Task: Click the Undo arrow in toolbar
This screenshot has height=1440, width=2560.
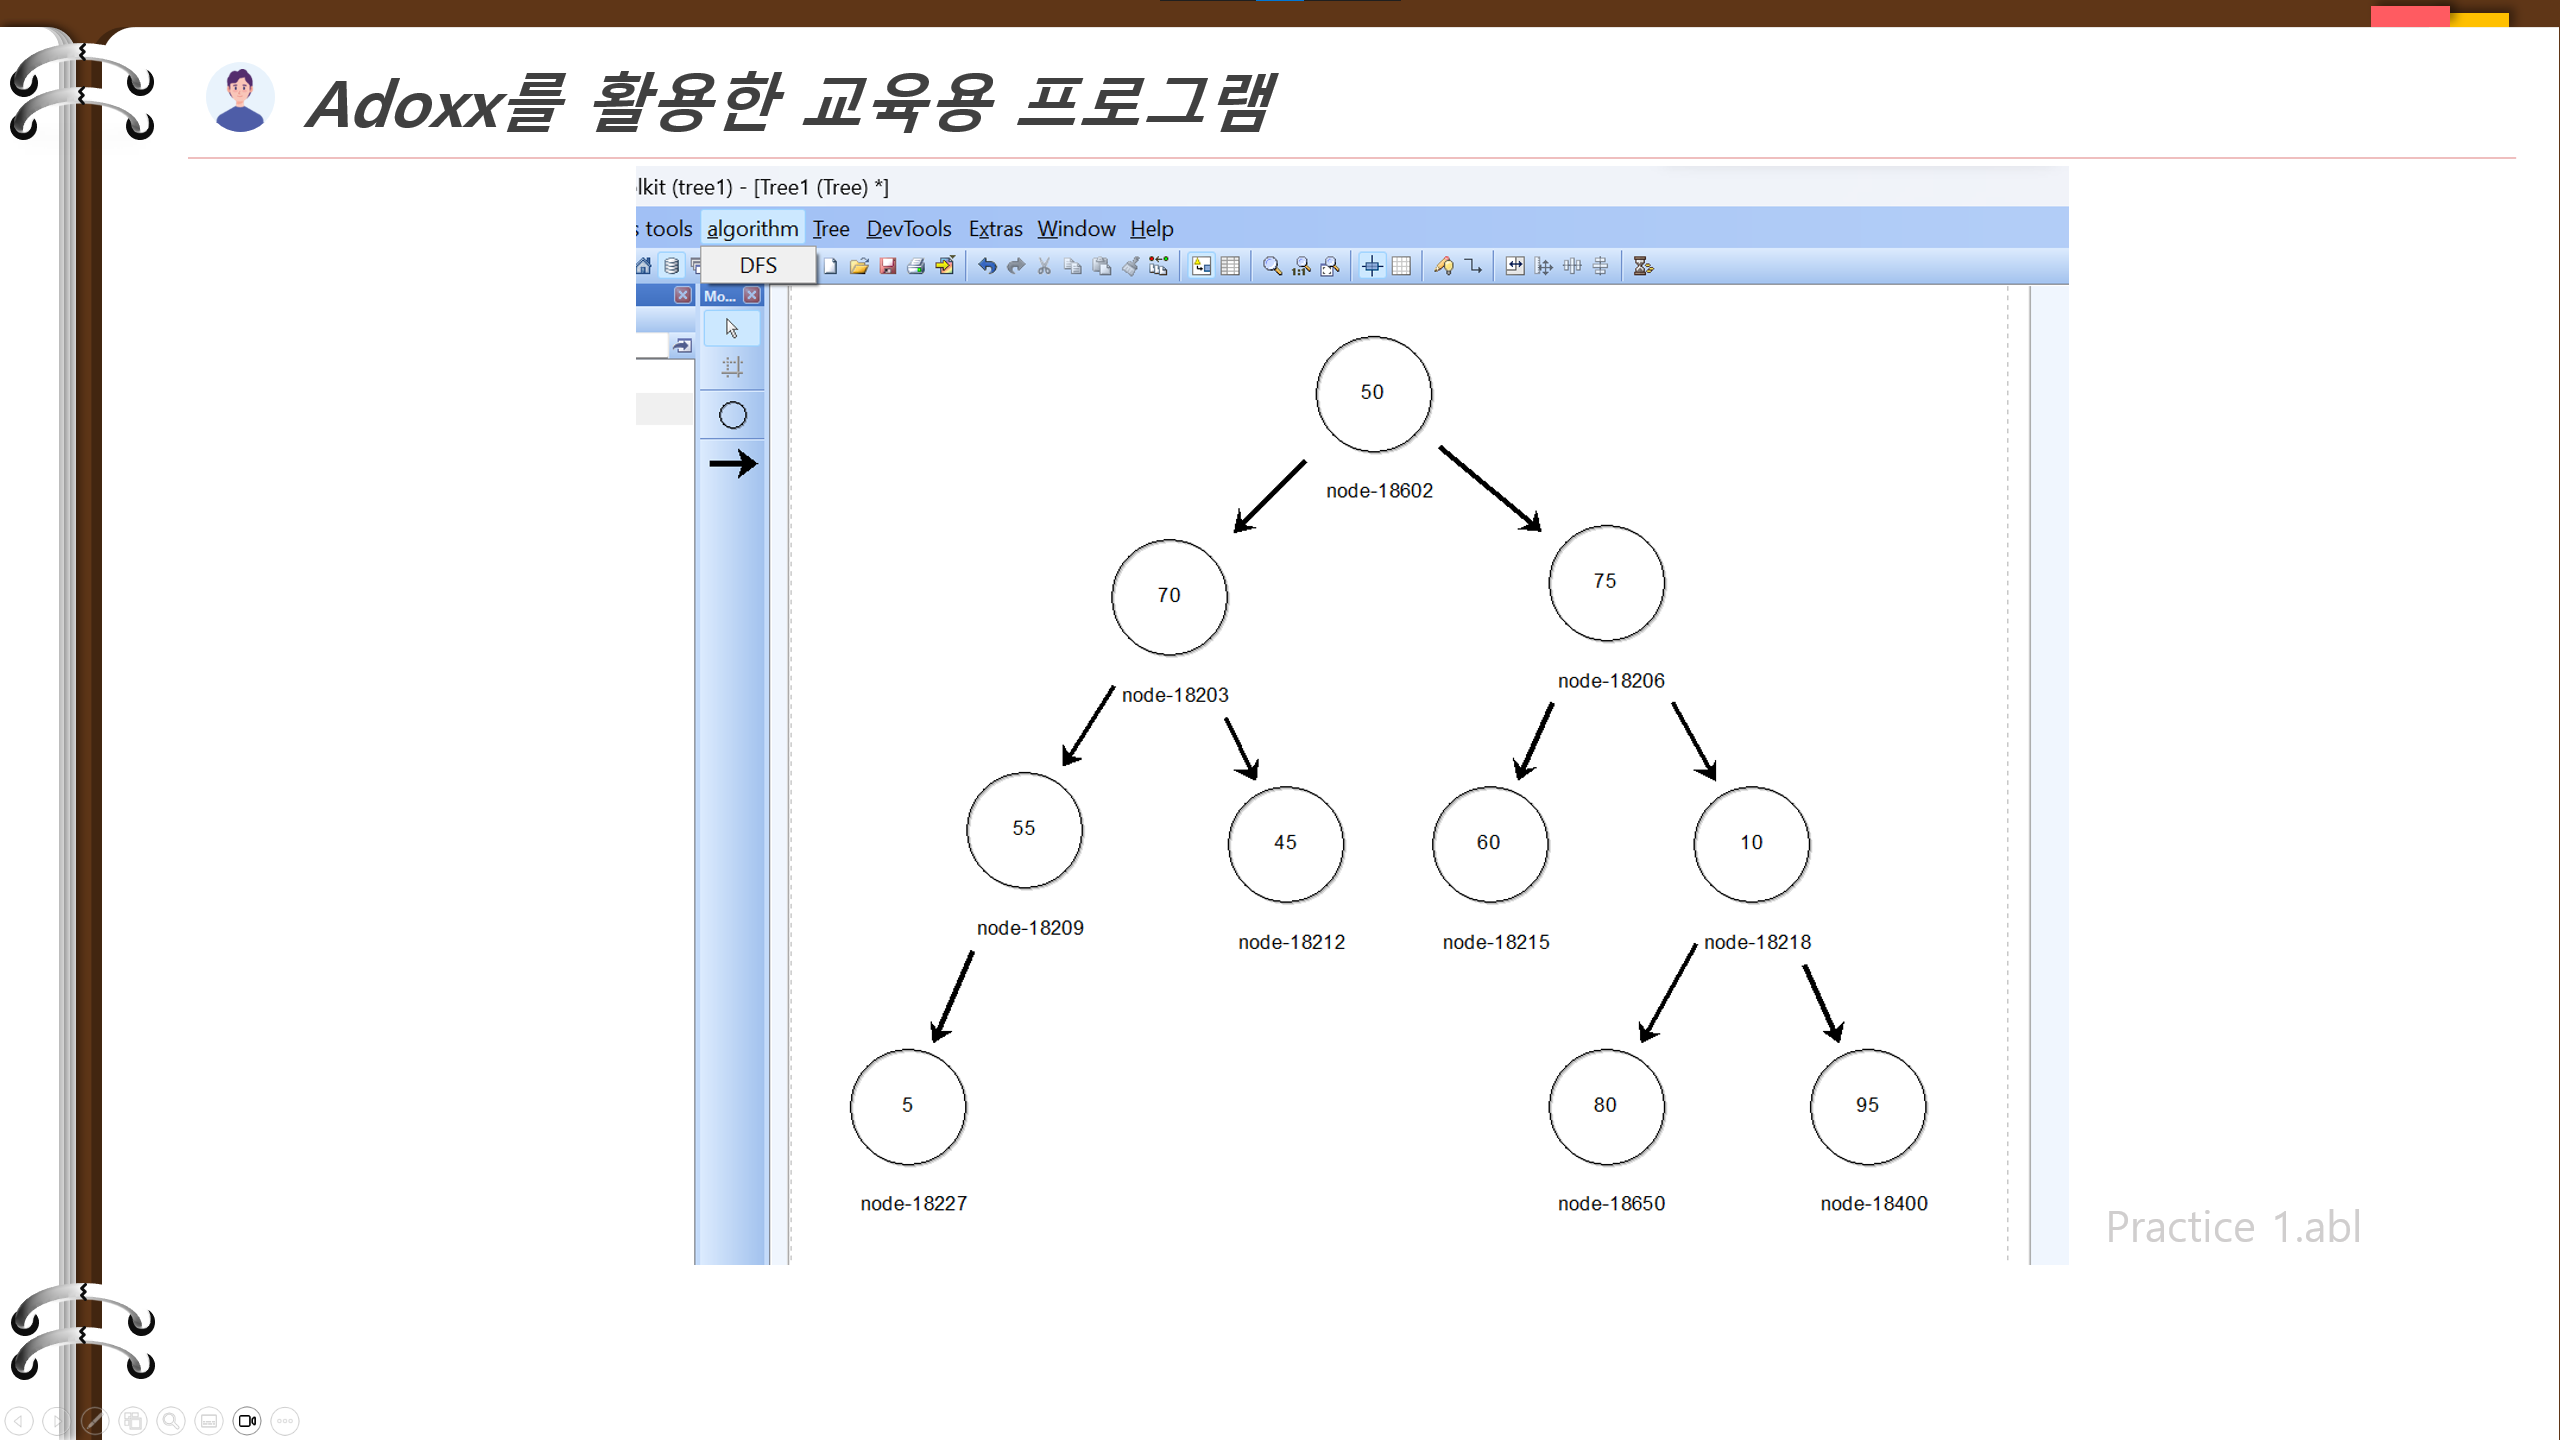Action: [x=987, y=266]
